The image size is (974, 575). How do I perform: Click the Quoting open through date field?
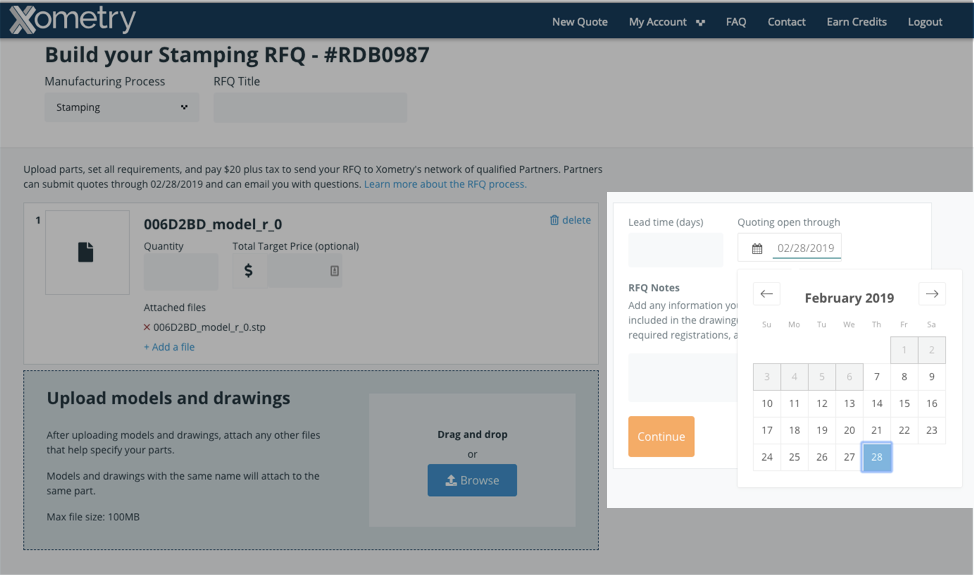coord(806,248)
